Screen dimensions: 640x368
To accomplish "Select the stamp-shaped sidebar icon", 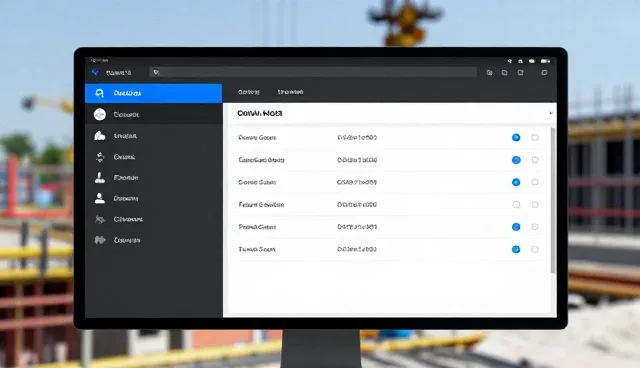I will (100, 177).
